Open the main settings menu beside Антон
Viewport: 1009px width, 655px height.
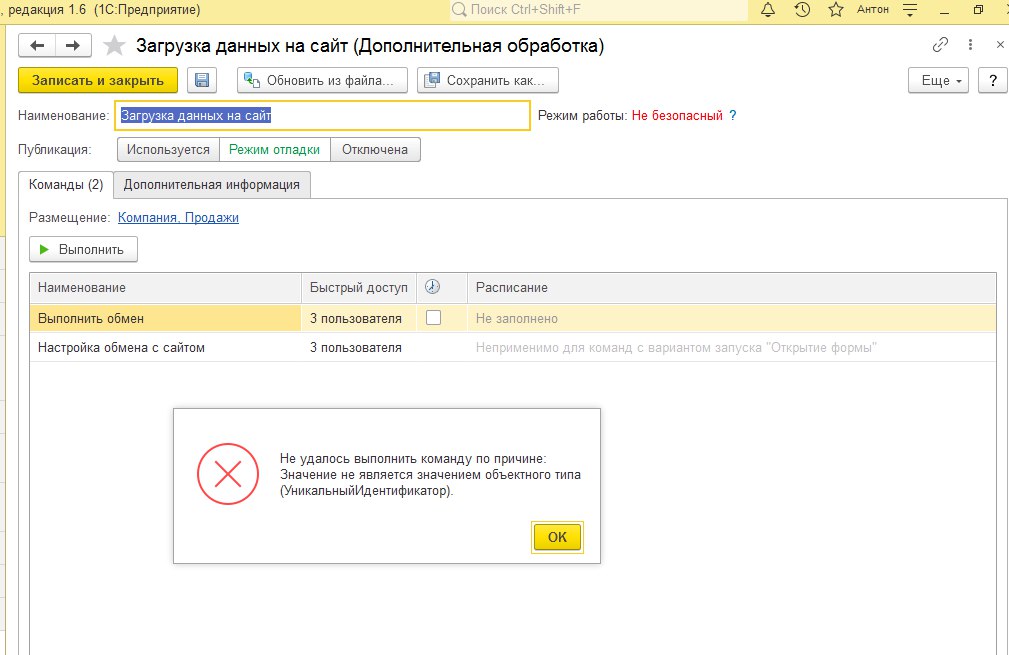pyautogui.click(x=909, y=10)
